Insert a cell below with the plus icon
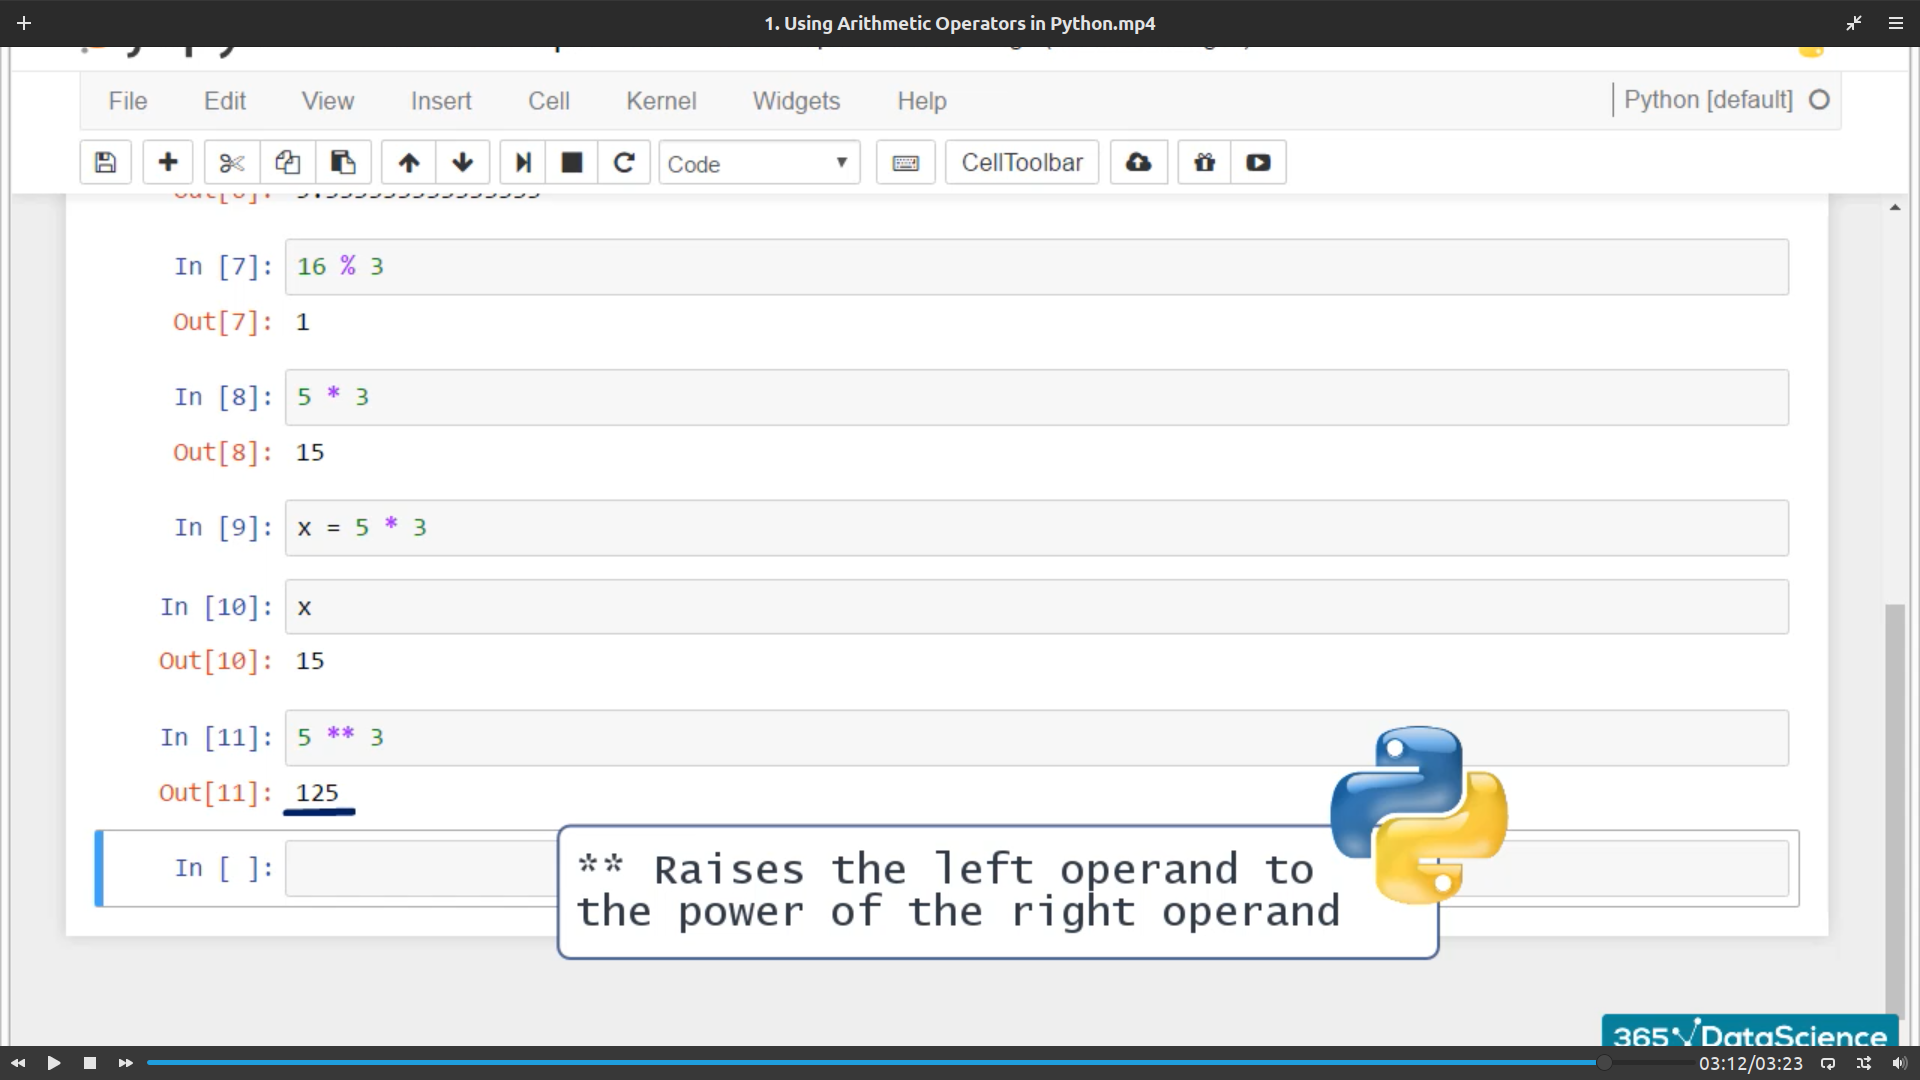Screen dimensions: 1920x1080 (x=168, y=163)
